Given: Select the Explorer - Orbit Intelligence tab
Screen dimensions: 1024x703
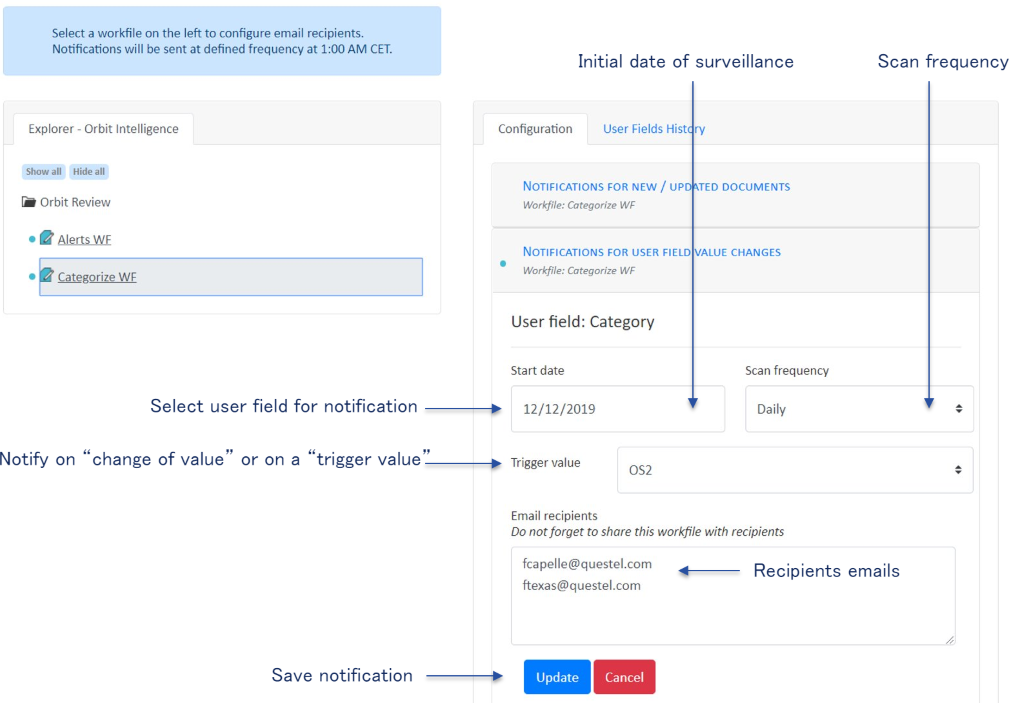Looking at the screenshot, I should [x=103, y=129].
